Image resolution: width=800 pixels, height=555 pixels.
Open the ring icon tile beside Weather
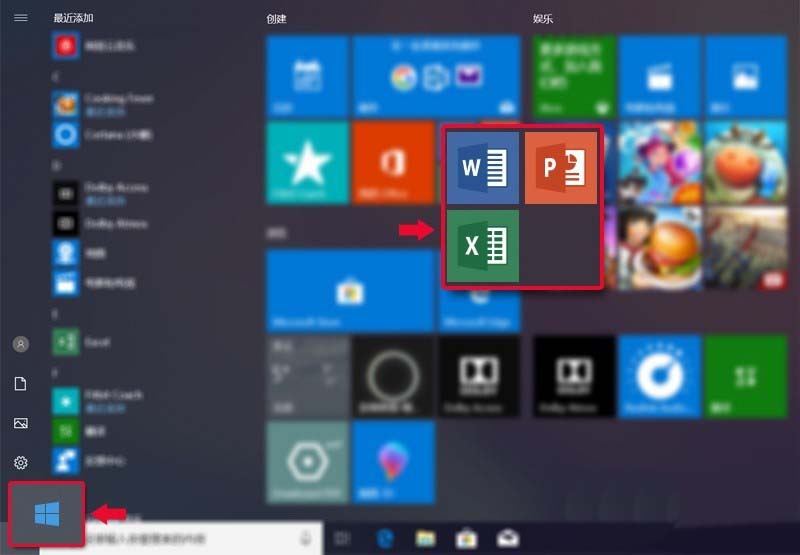[x=393, y=377]
